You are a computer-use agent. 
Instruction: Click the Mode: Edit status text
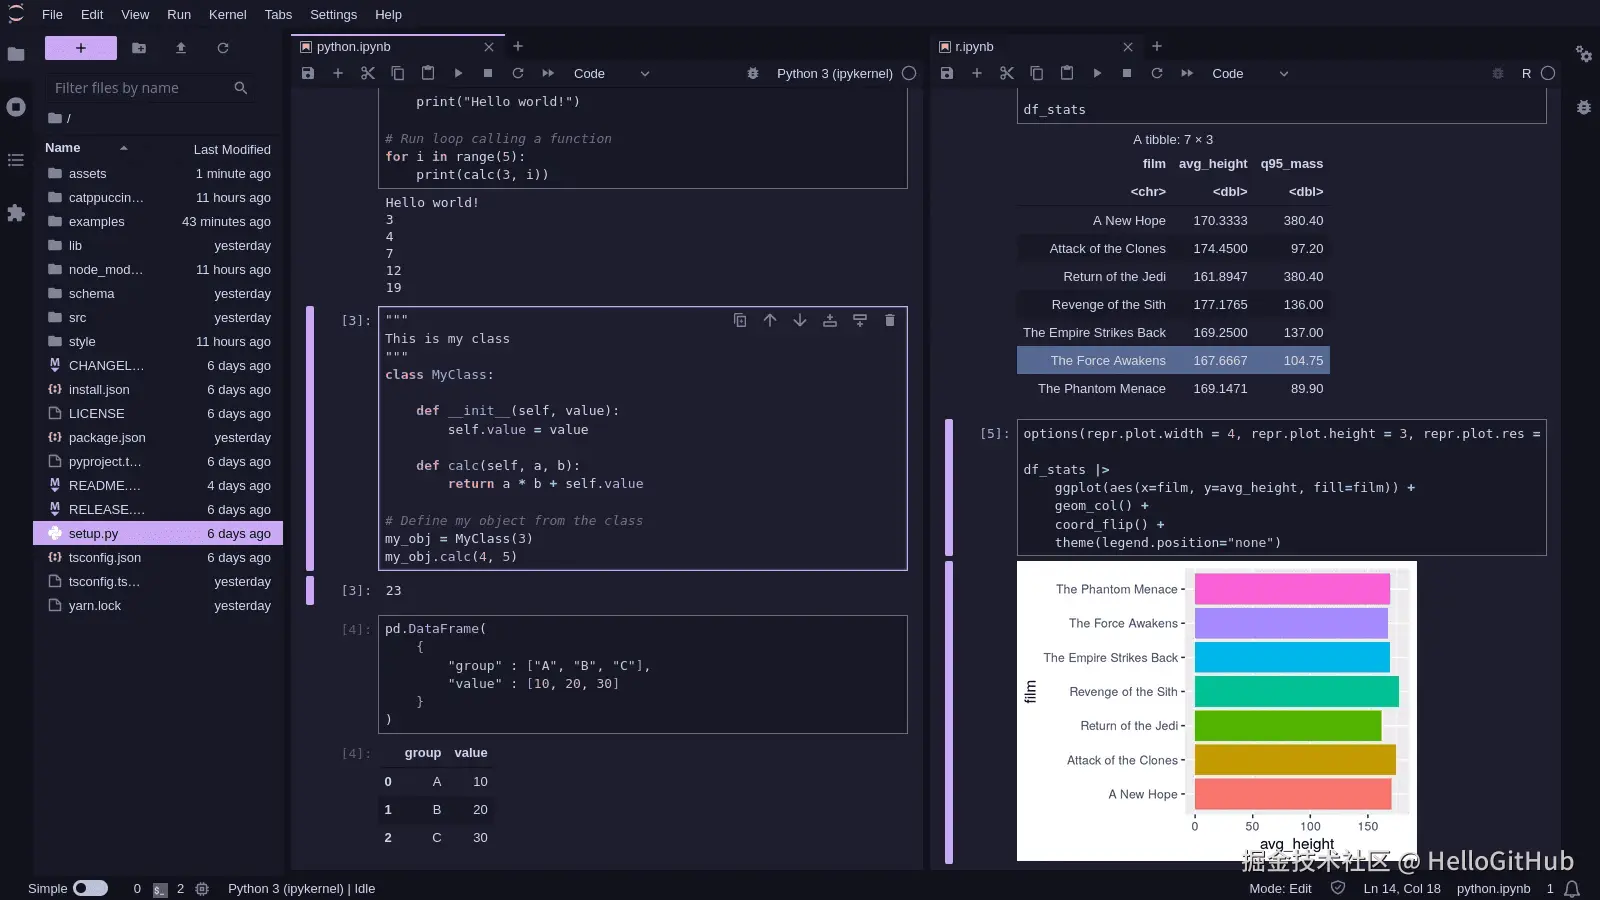coord(1280,888)
